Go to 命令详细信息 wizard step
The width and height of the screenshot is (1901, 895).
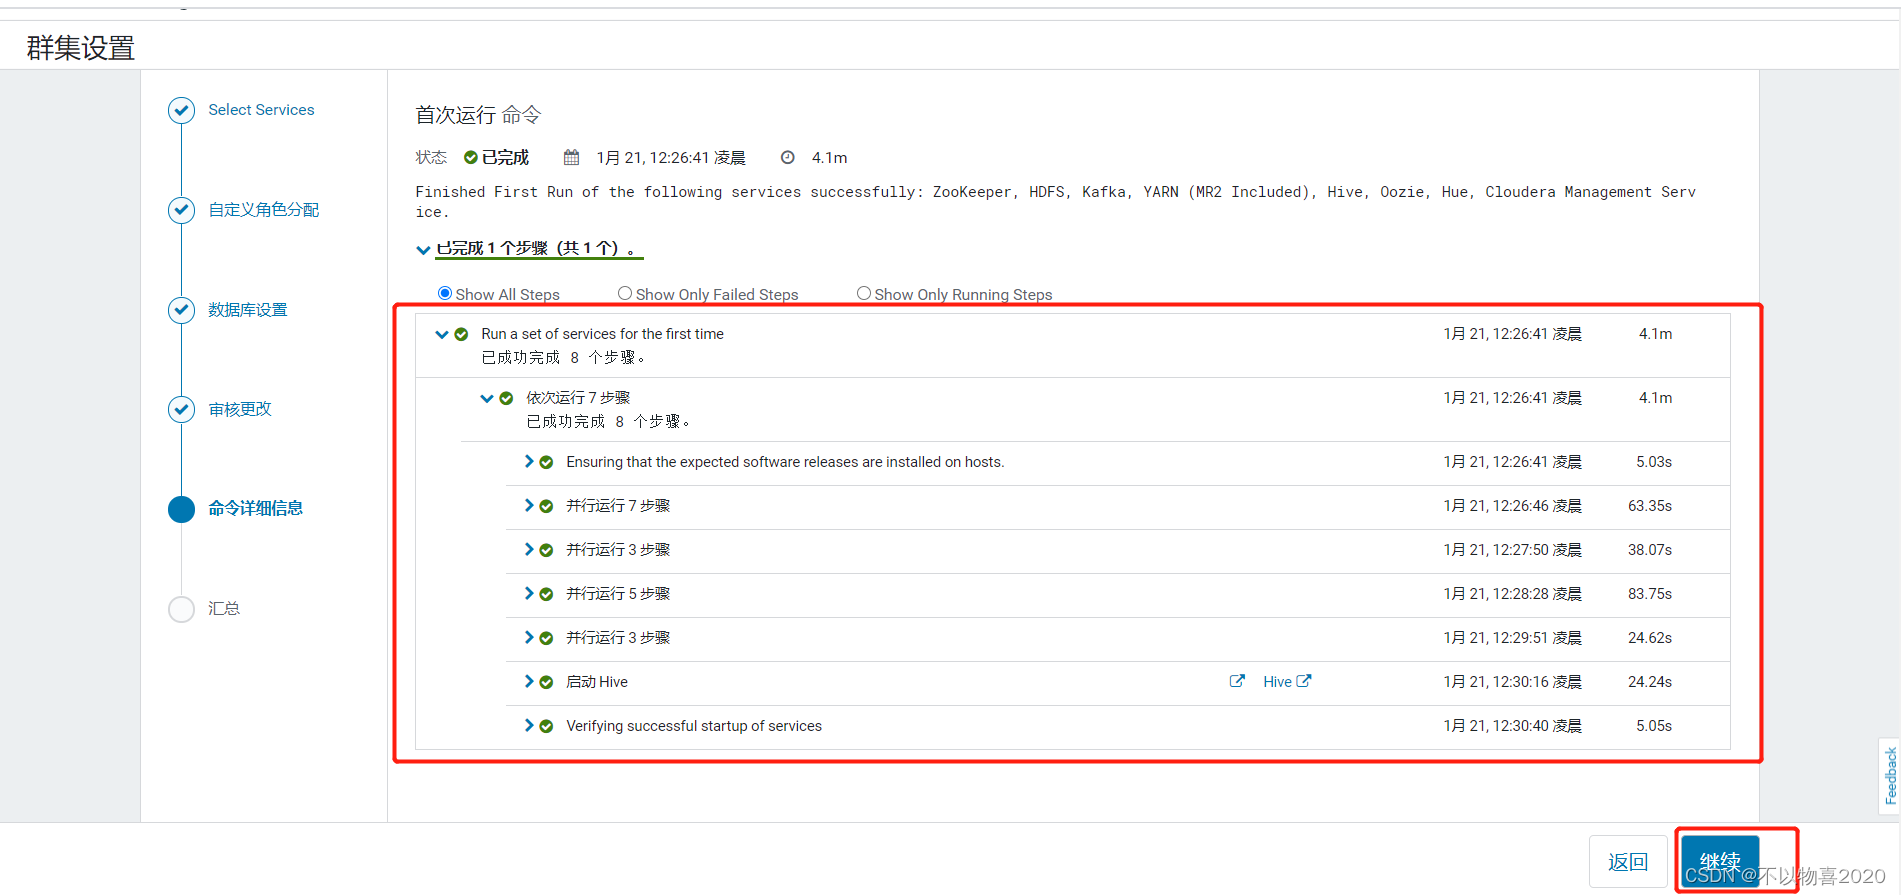pyautogui.click(x=256, y=508)
